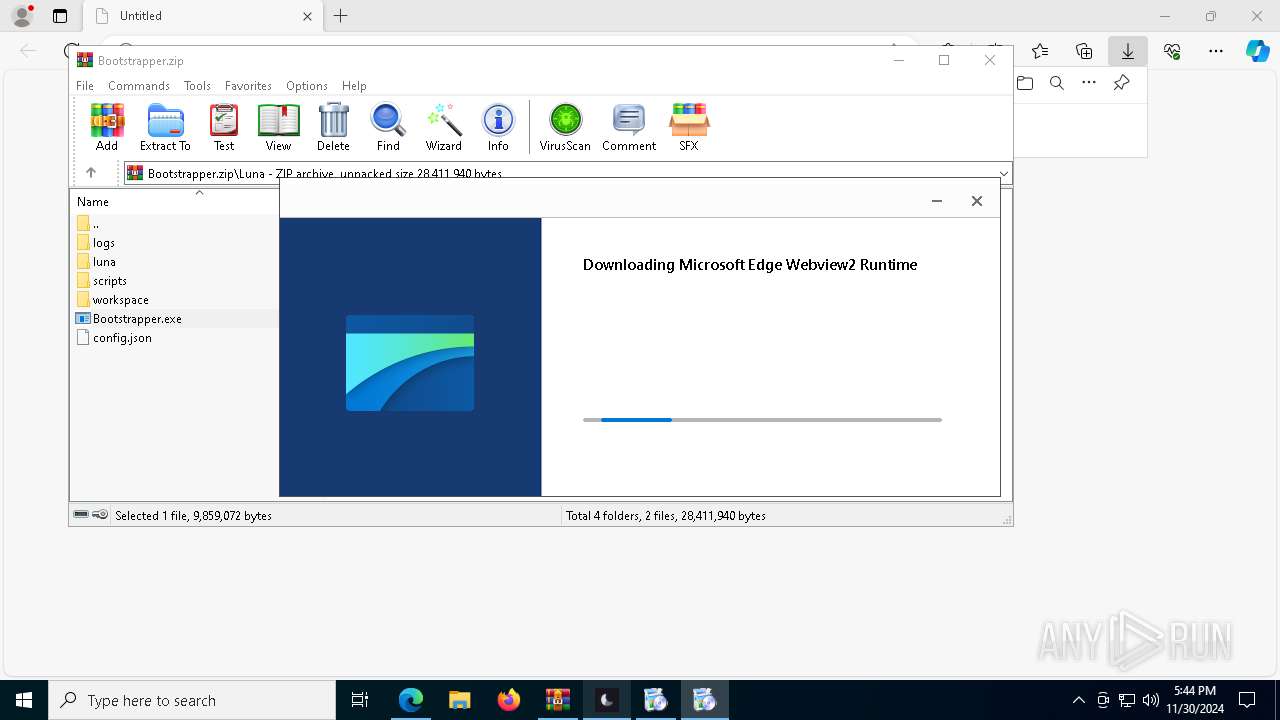The height and width of the screenshot is (720, 1280).
Task: Open Edge tab actions menu icon
Action: [60, 16]
